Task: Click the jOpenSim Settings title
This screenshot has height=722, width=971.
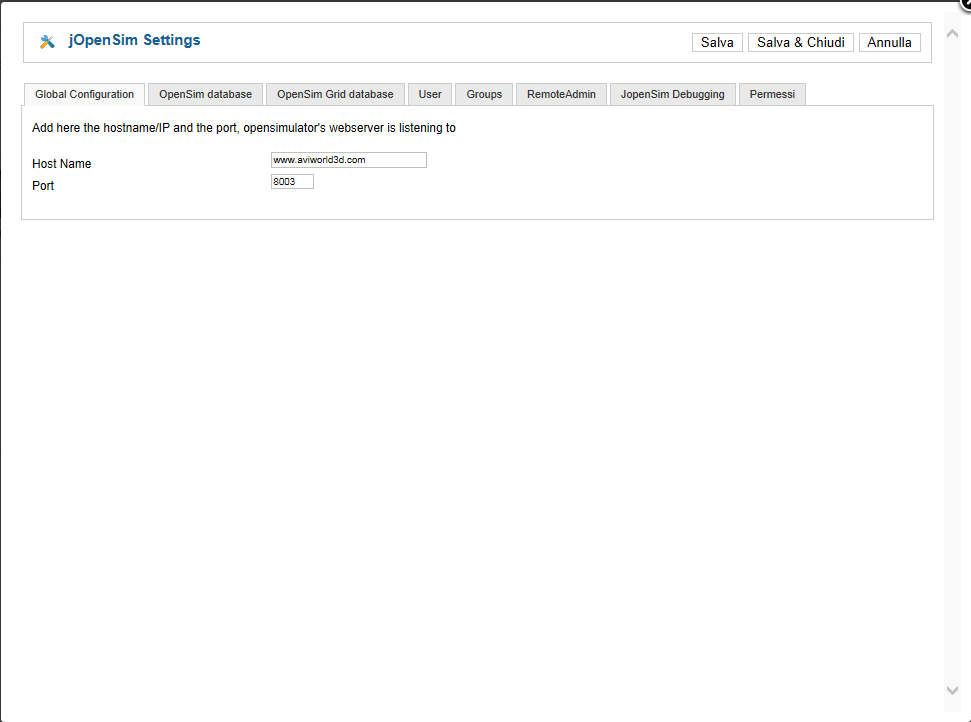Action: 134,40
